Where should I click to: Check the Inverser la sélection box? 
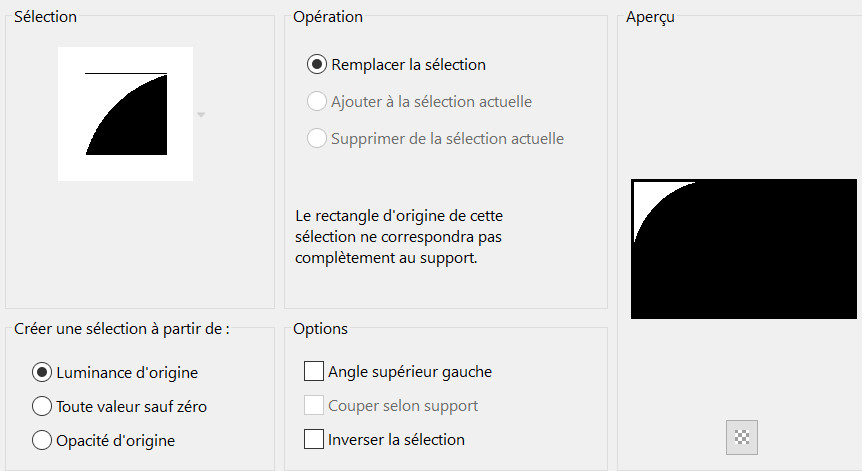[x=314, y=439]
